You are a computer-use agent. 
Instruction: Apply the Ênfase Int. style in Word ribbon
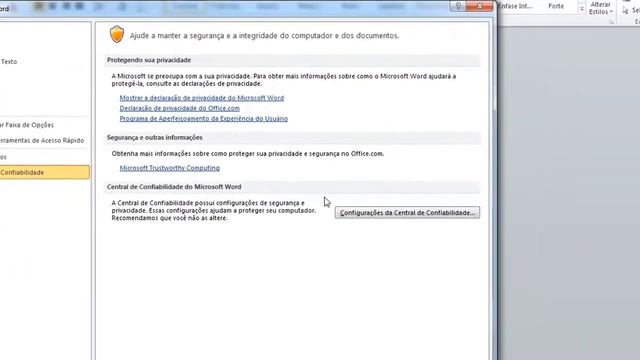pos(516,6)
